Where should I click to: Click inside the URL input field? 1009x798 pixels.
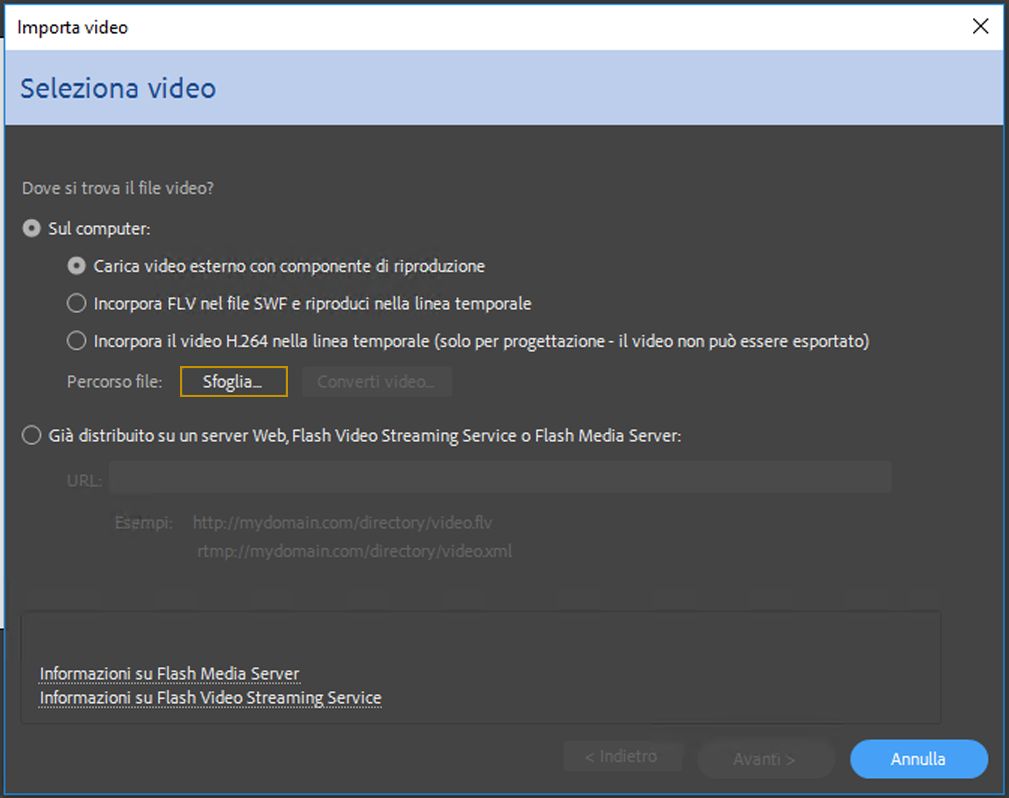tap(500, 478)
